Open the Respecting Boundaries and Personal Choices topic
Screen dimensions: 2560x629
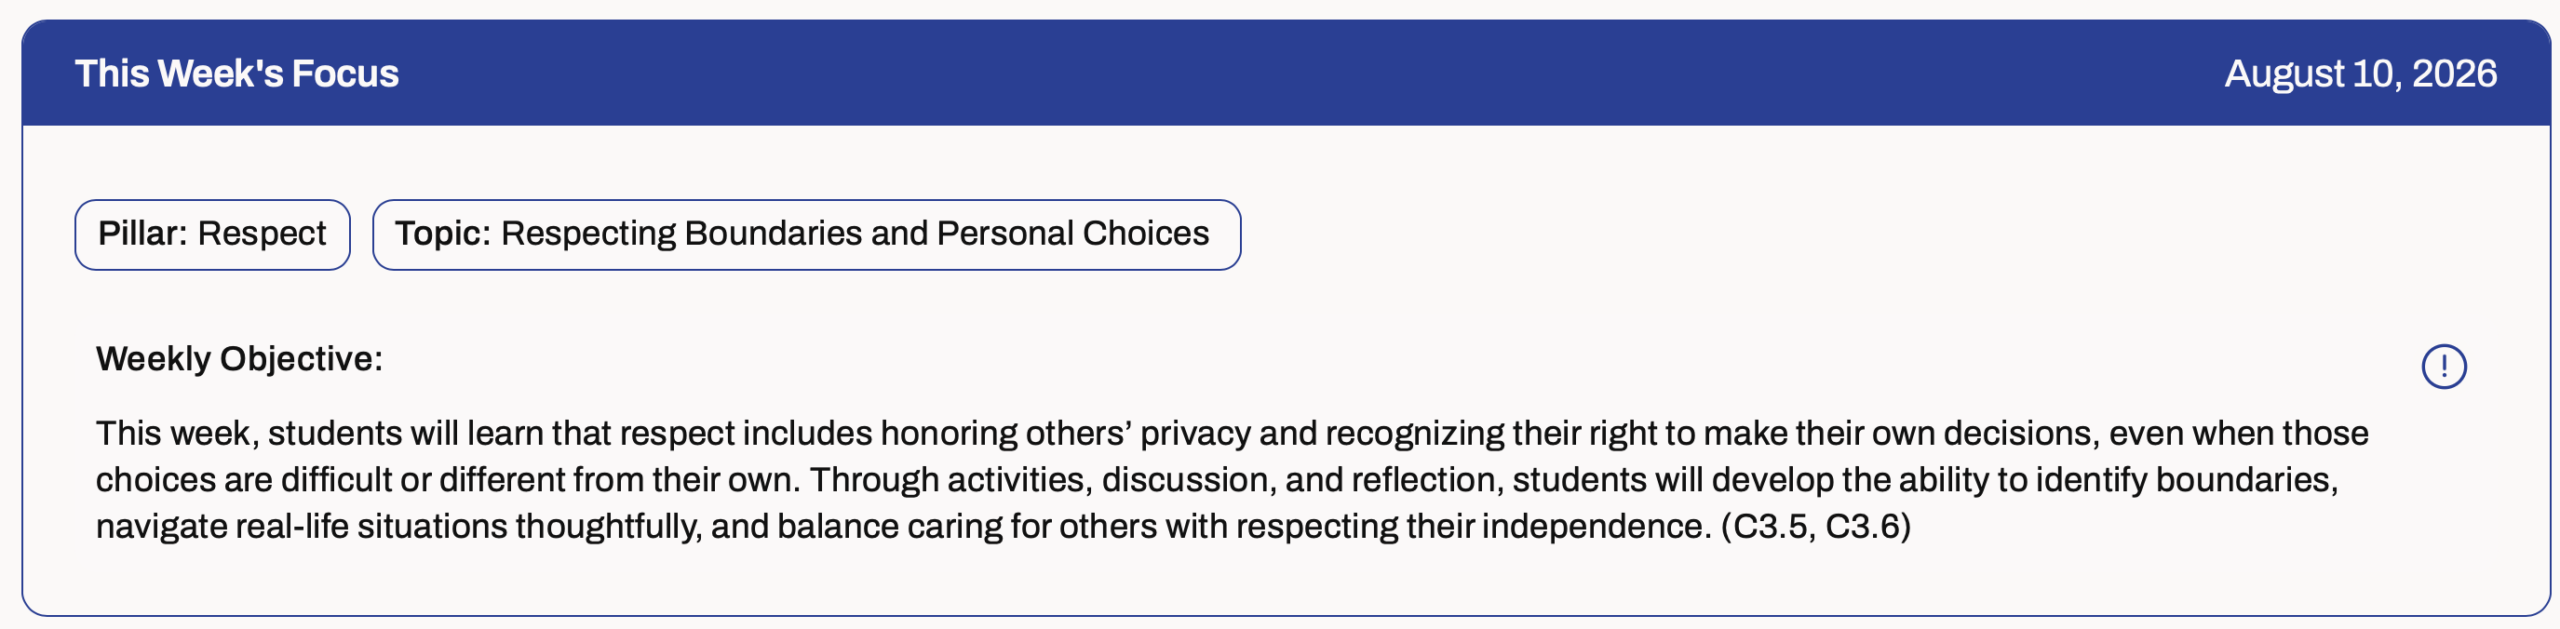tap(806, 234)
